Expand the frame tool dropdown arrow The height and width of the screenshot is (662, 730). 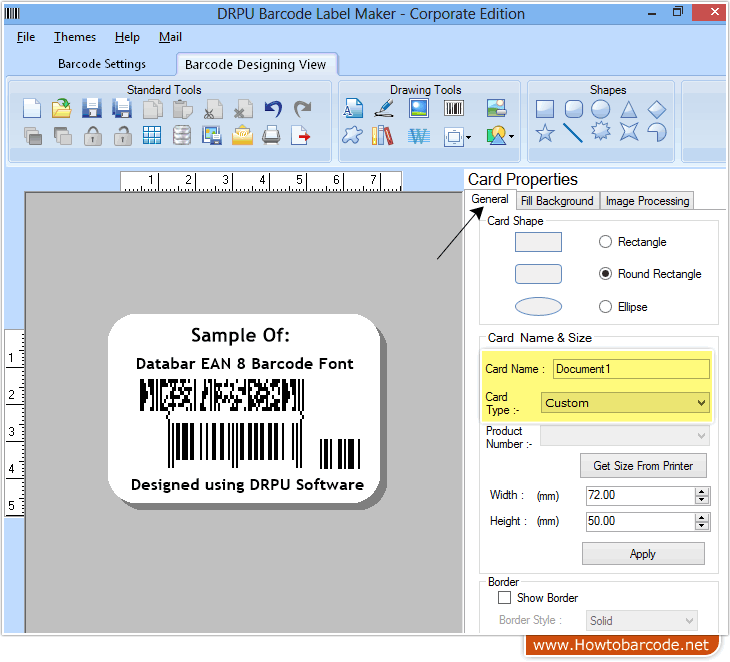(468, 137)
